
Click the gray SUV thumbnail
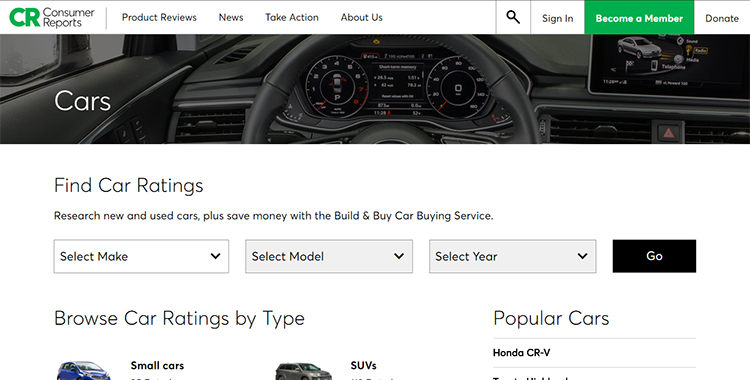[303, 371]
